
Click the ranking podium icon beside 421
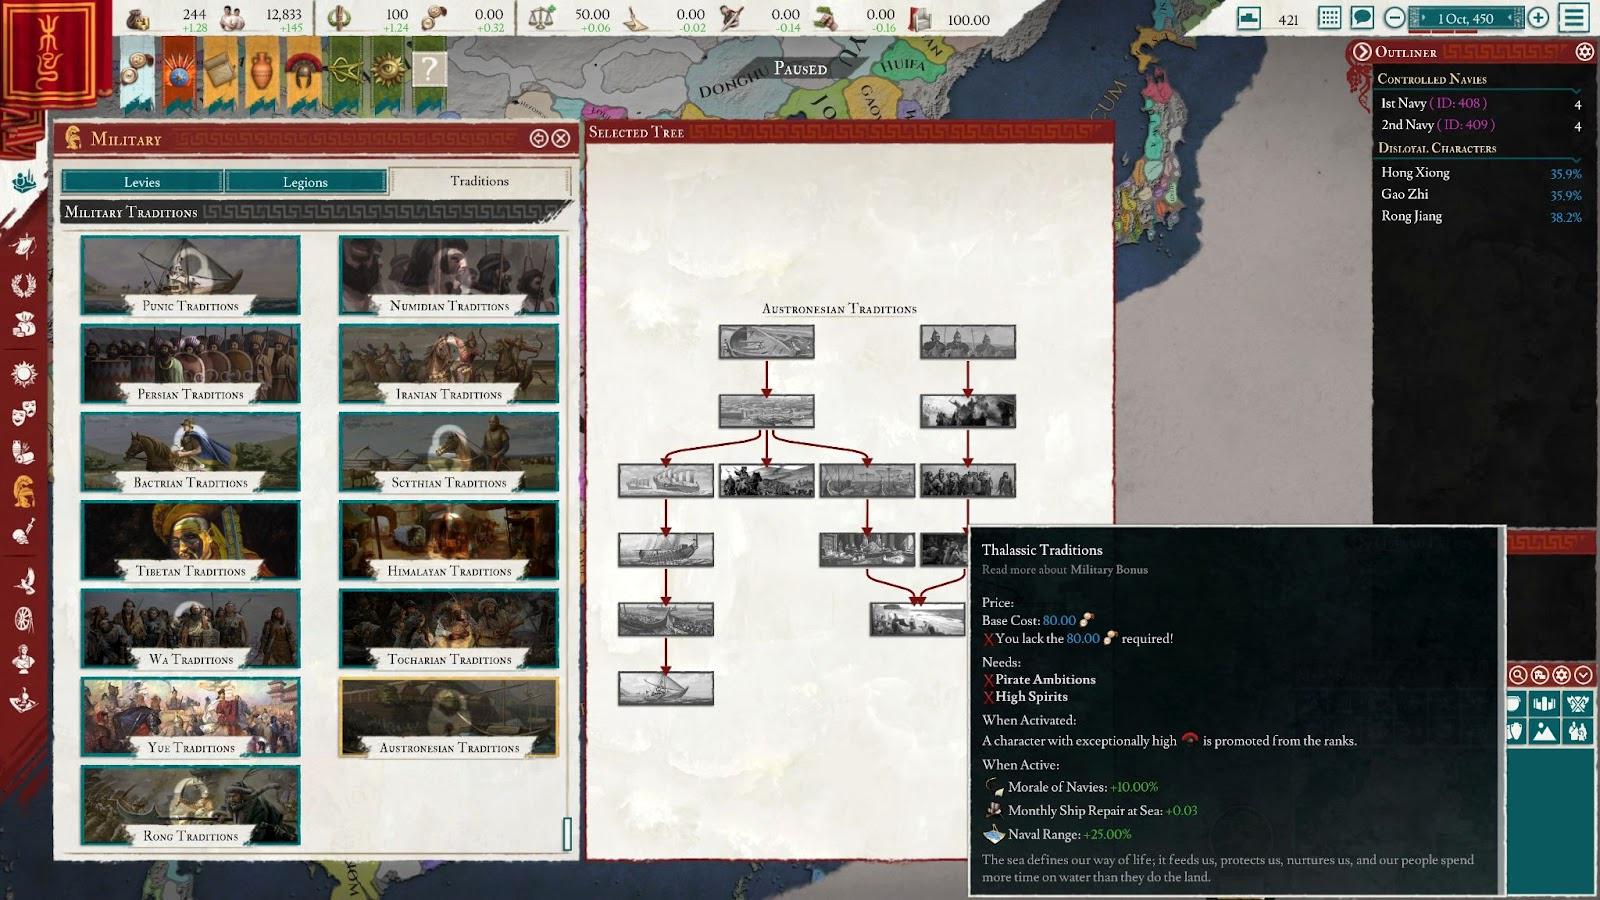click(x=1248, y=17)
